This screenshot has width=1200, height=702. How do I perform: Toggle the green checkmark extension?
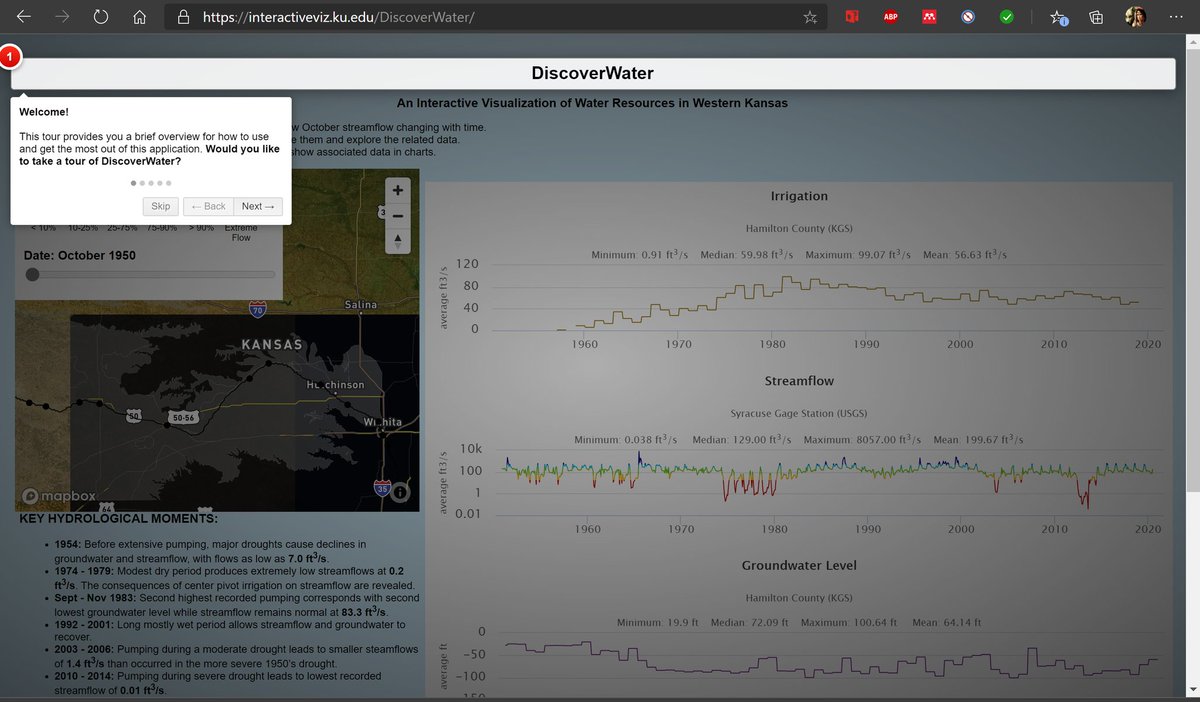pos(1006,16)
